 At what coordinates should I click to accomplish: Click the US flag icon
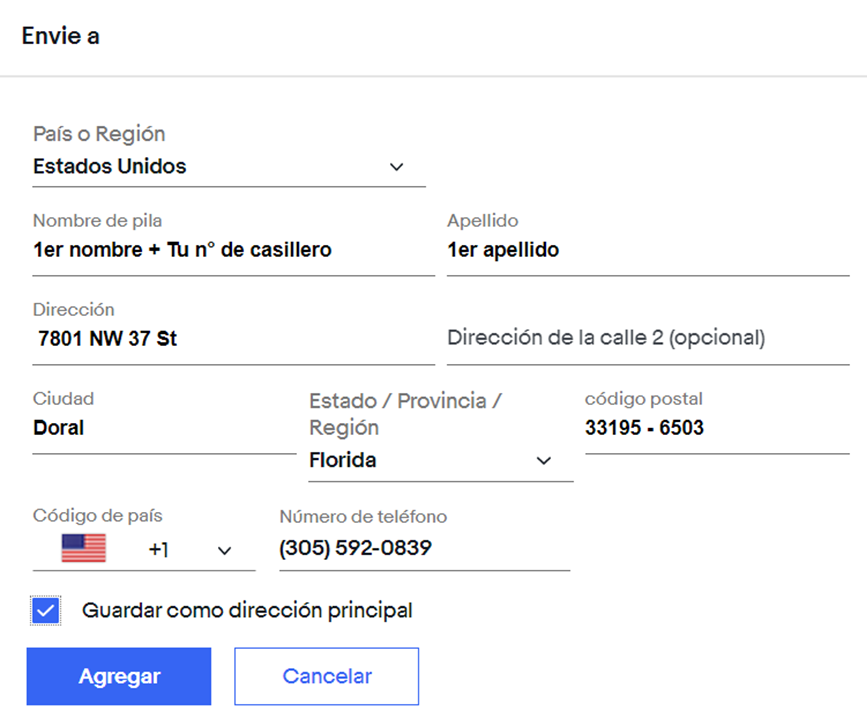83,548
